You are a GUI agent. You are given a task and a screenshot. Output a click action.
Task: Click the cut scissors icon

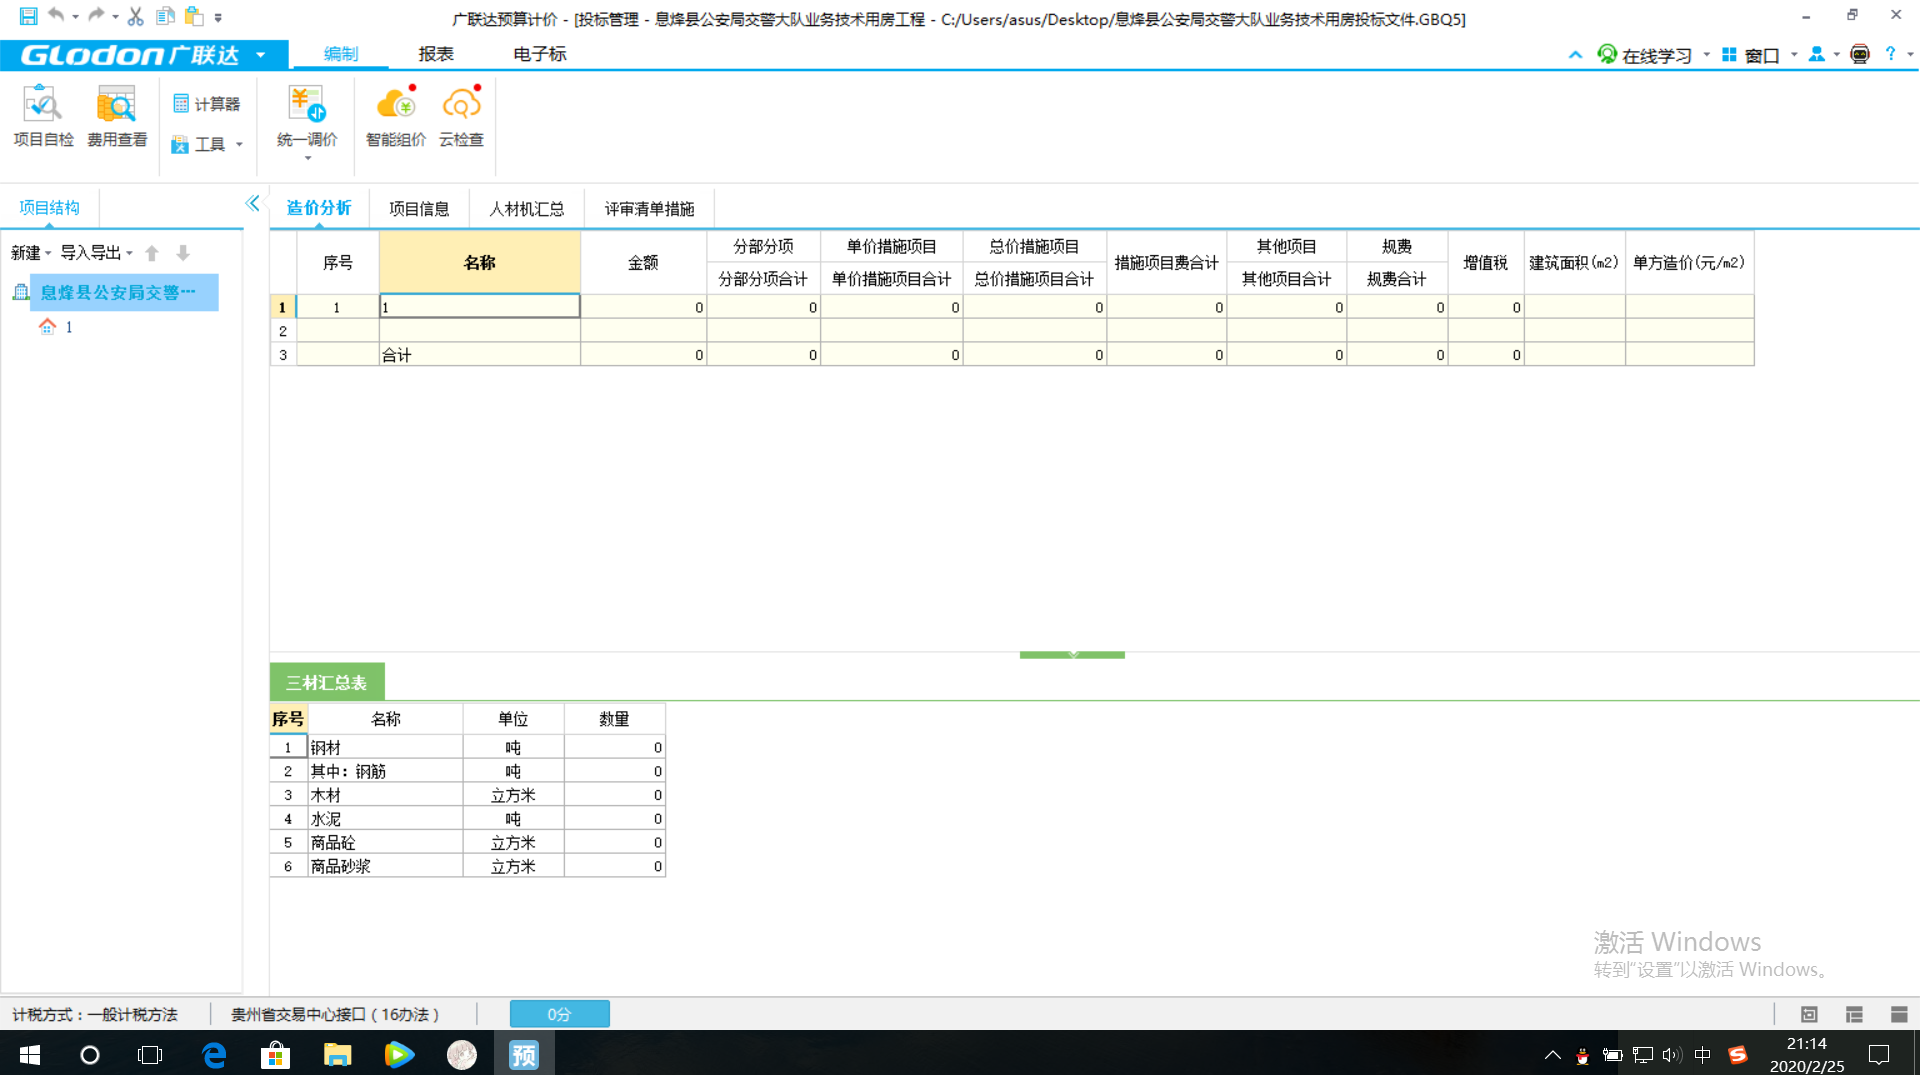click(136, 16)
